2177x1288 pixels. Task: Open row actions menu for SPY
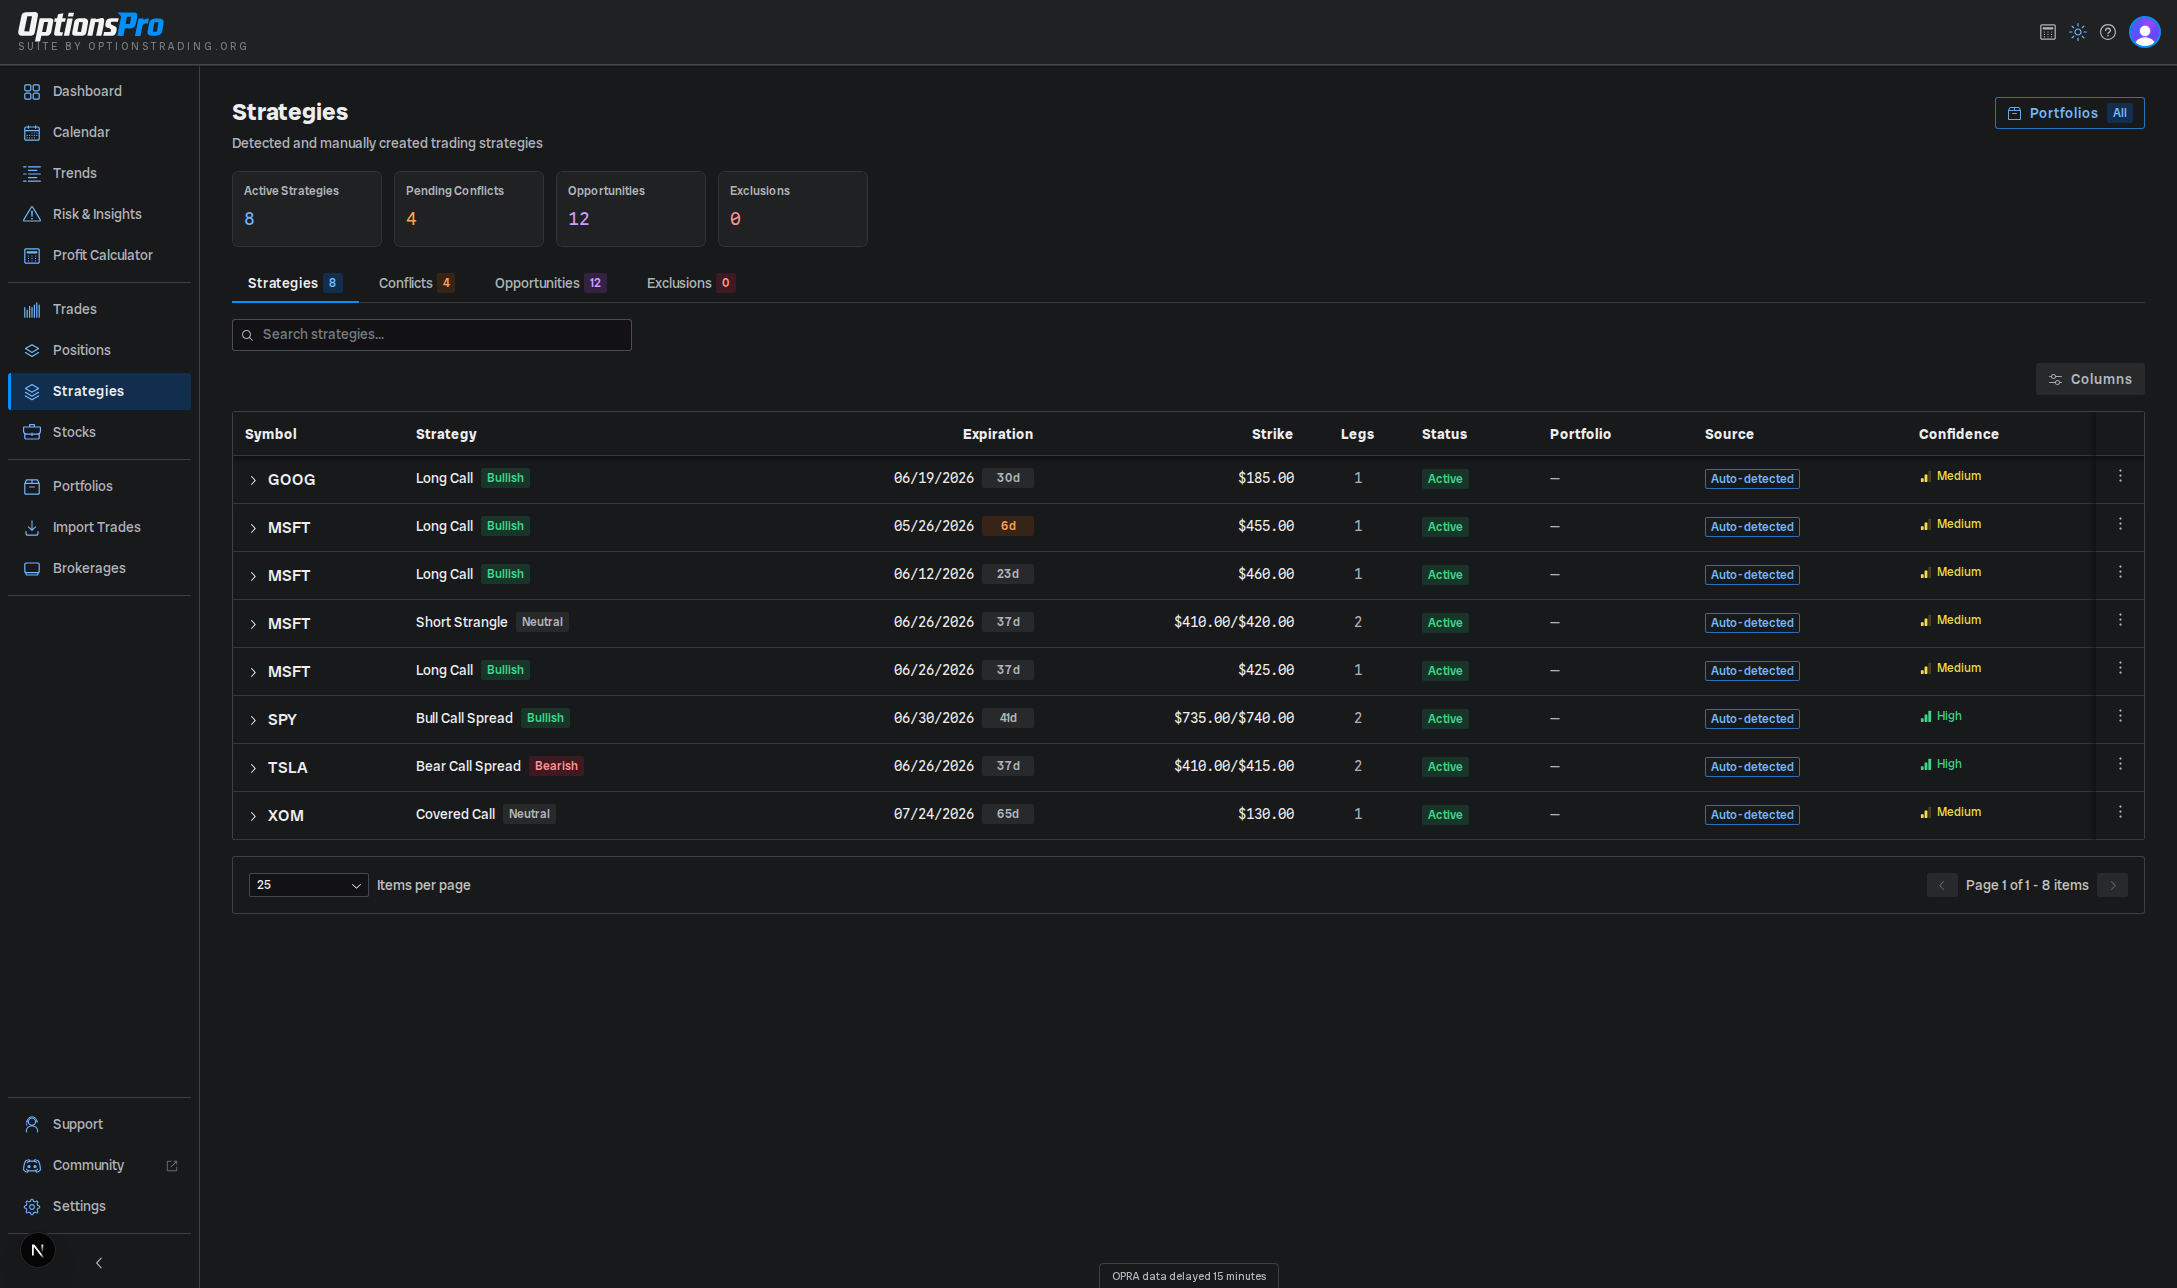click(x=2120, y=716)
